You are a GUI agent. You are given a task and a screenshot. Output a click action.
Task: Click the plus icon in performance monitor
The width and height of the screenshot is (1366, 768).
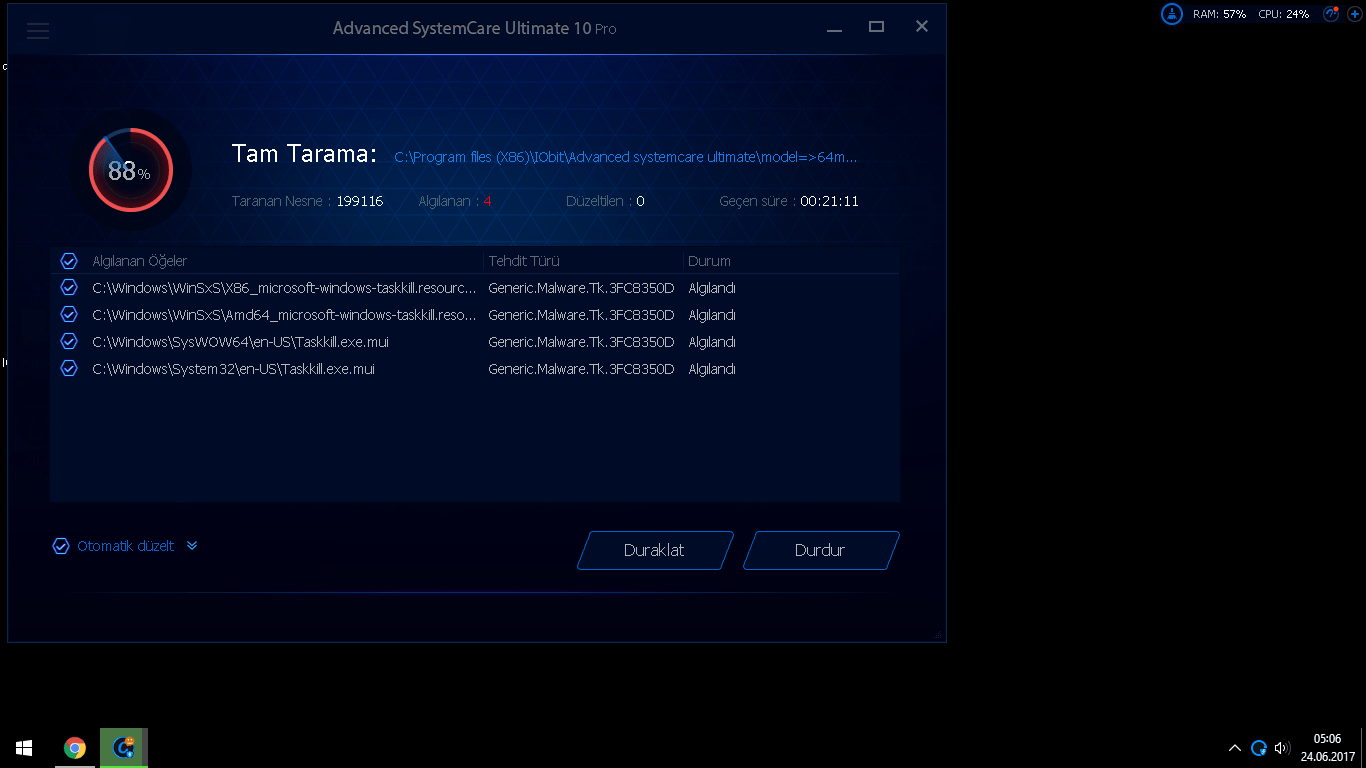pos(1354,14)
